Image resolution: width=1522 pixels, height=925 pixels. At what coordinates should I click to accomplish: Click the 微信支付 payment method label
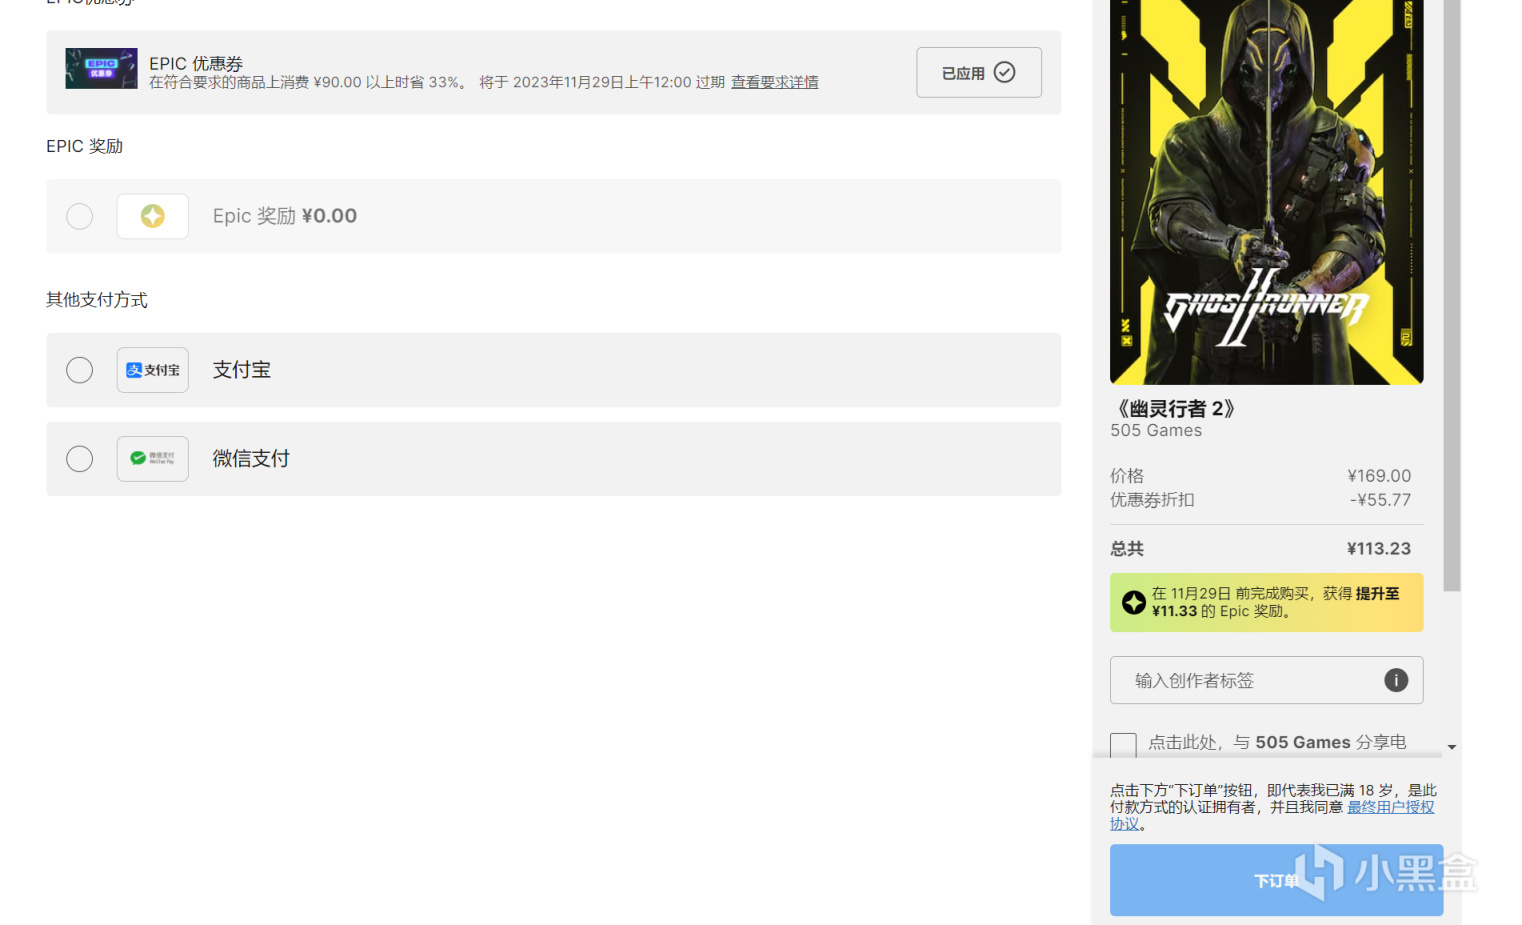(x=251, y=459)
